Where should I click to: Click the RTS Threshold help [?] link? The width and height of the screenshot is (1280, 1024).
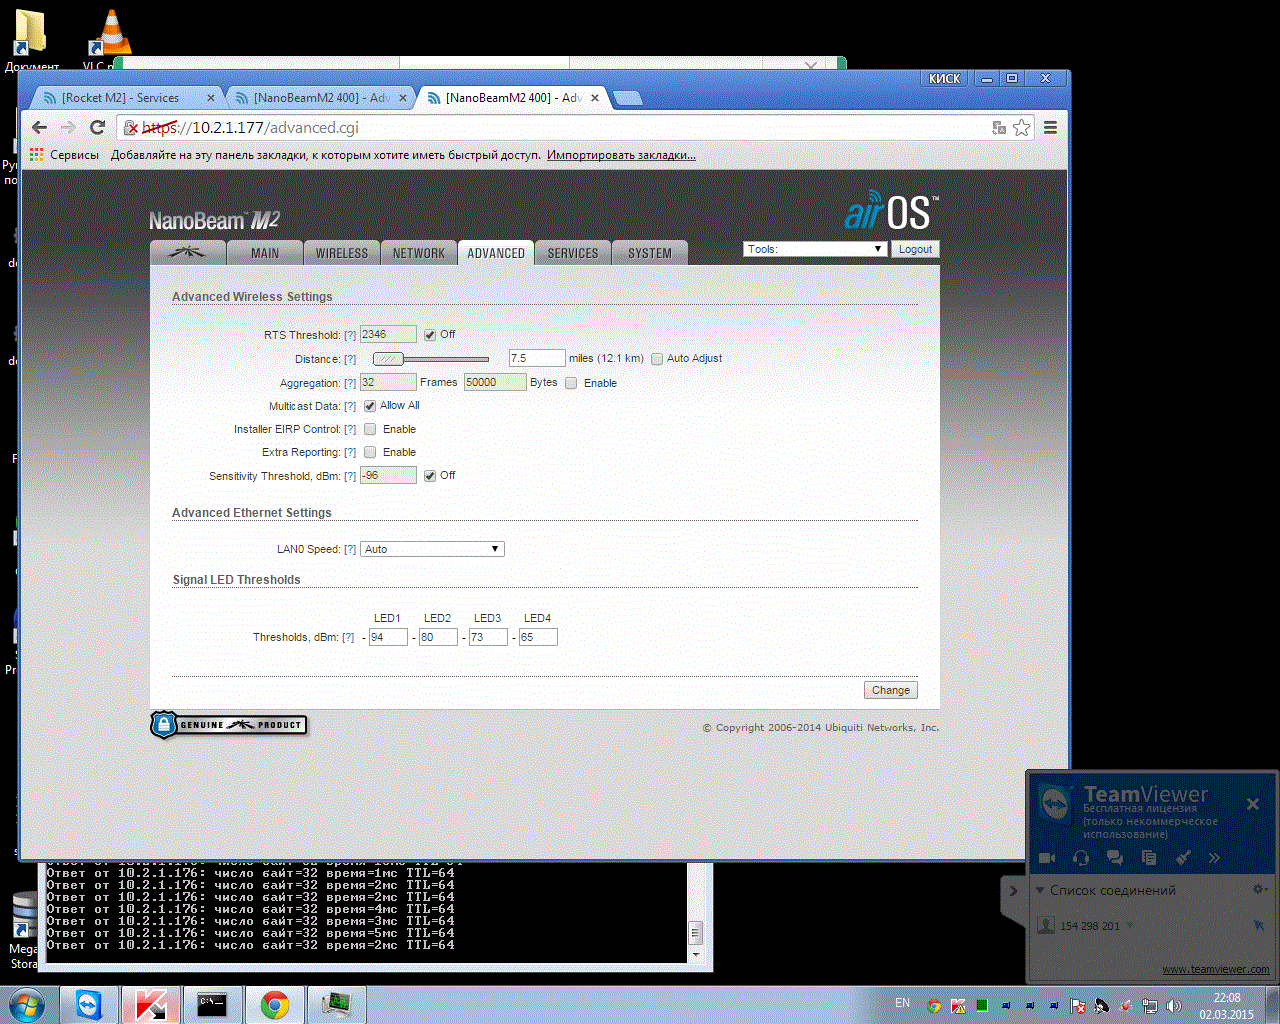point(350,335)
